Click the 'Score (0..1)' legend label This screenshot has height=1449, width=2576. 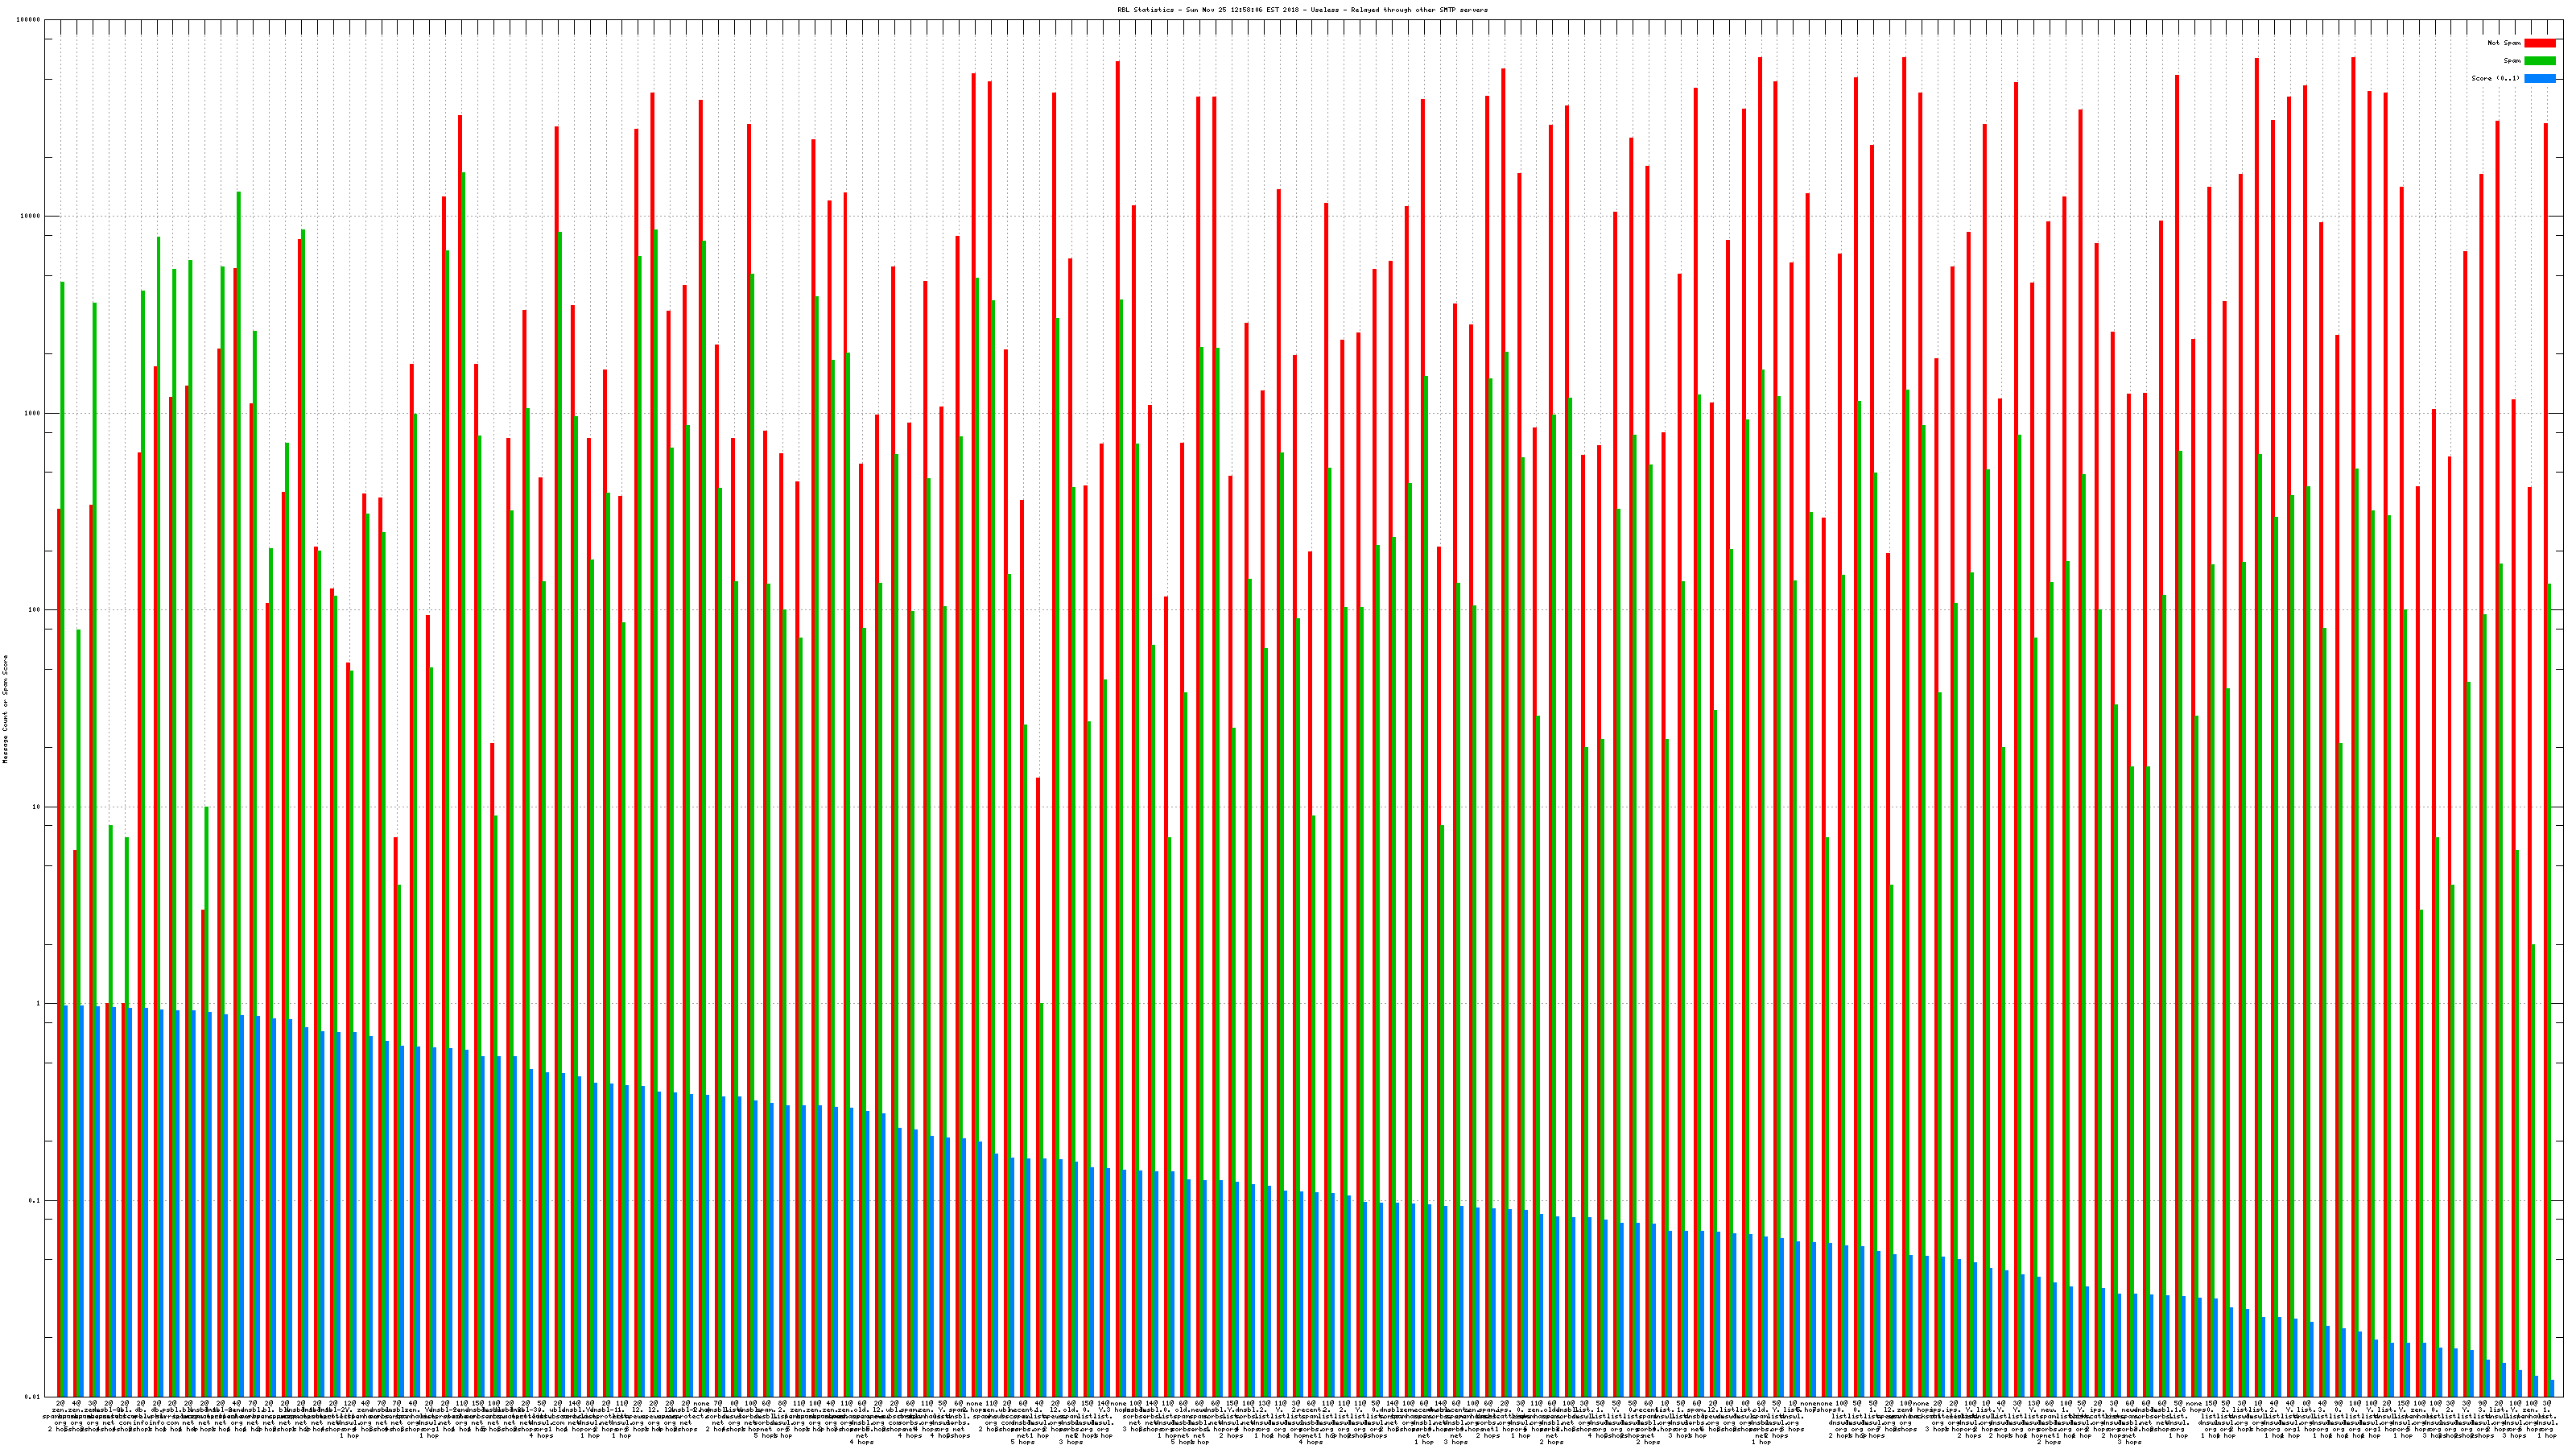2497,78
